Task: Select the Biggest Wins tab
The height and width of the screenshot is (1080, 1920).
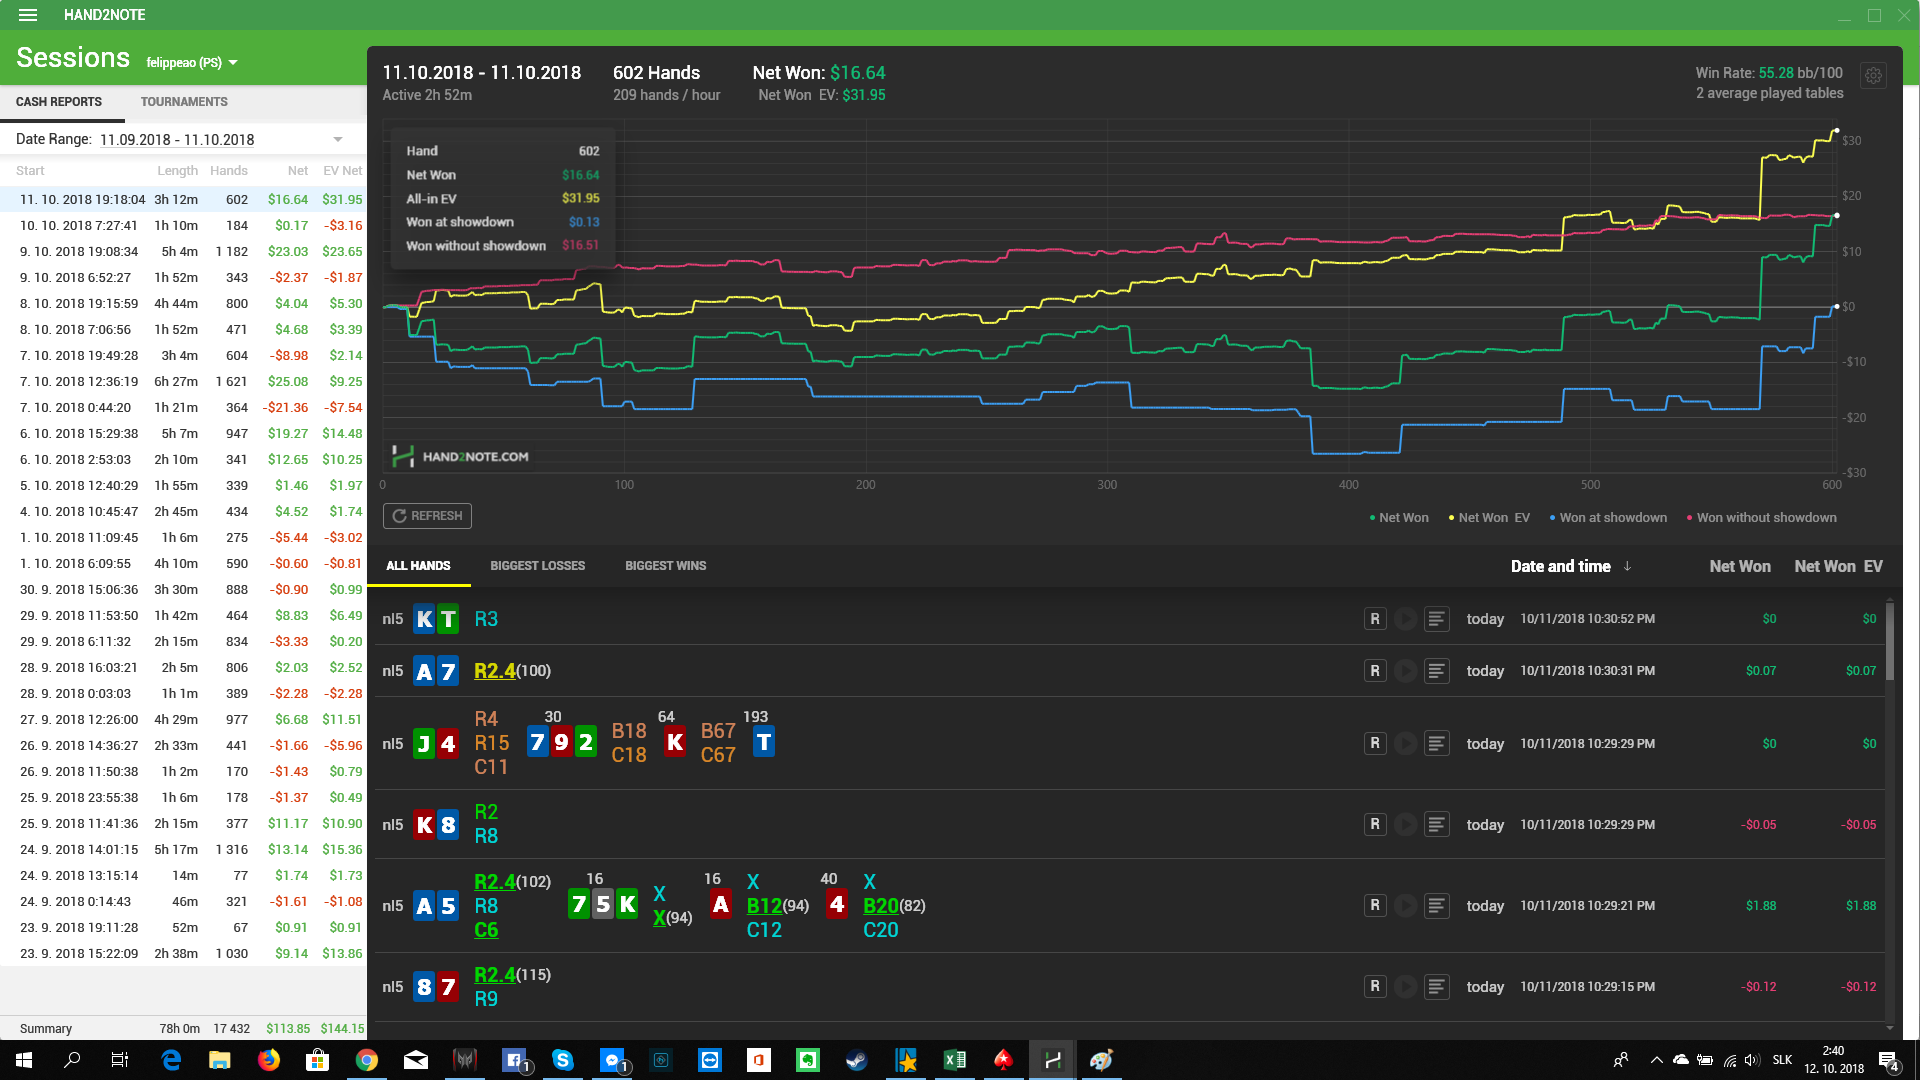Action: [x=666, y=566]
